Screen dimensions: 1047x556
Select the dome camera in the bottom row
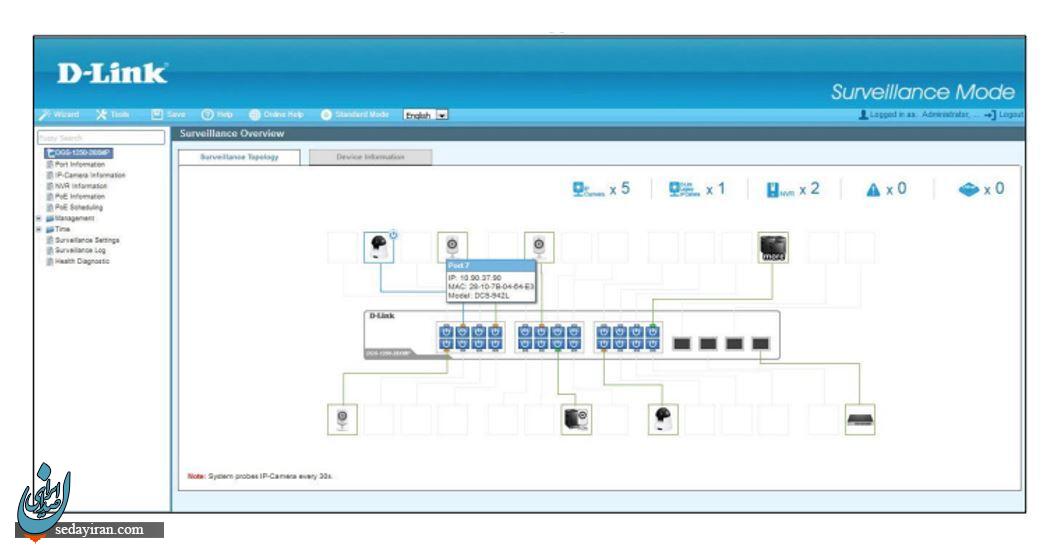pyautogui.click(x=663, y=419)
